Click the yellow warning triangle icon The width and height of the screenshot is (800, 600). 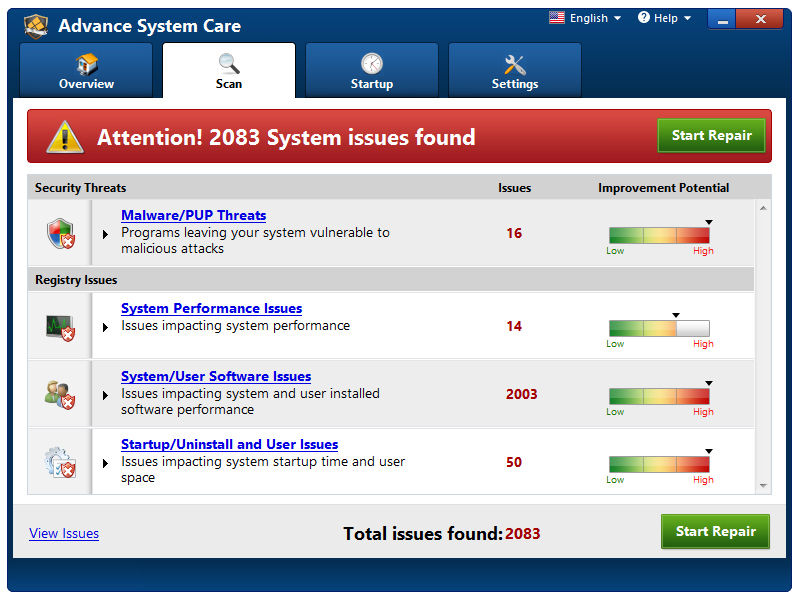65,137
